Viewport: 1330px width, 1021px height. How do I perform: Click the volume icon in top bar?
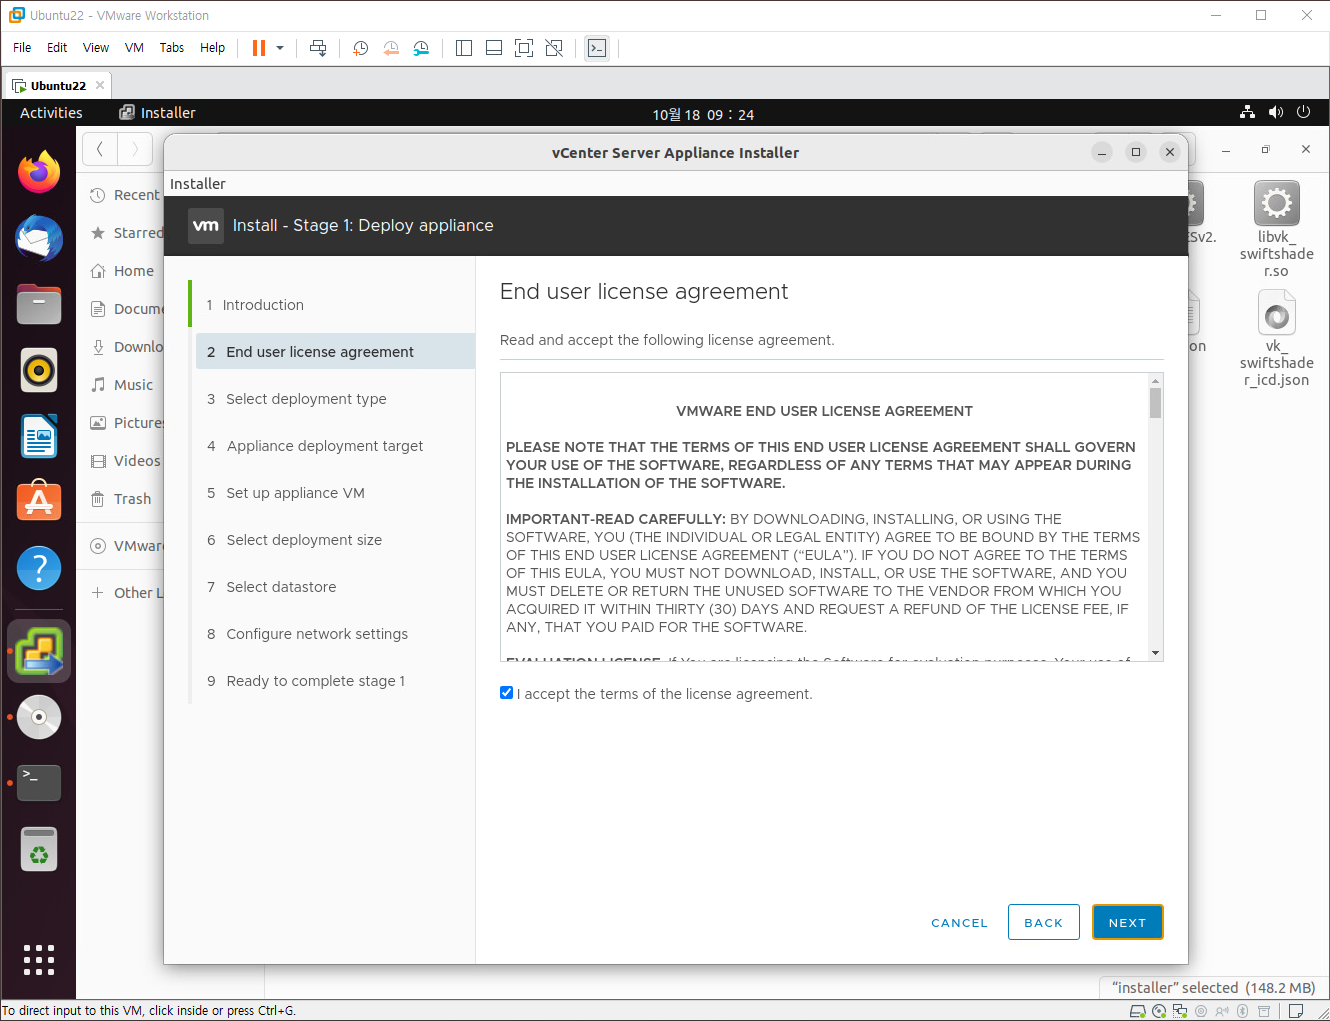[x=1275, y=113]
